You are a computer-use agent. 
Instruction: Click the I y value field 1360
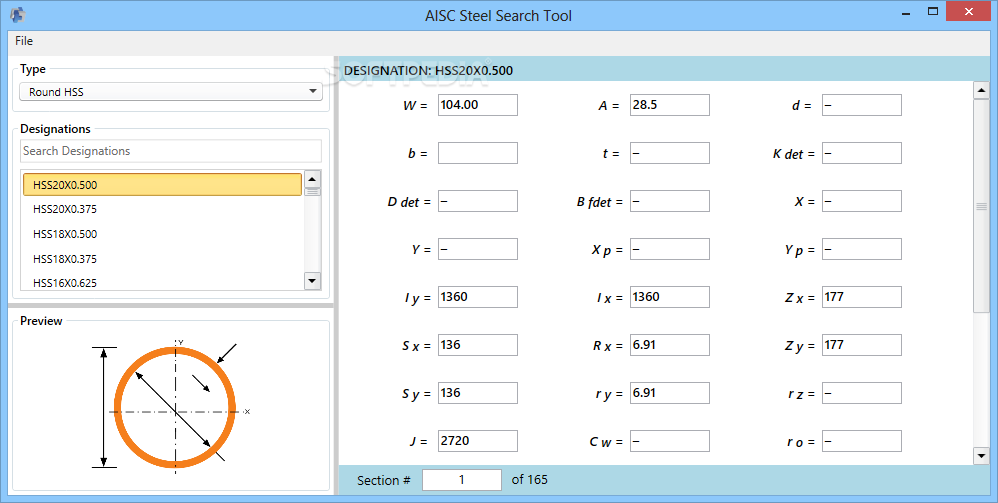click(477, 297)
